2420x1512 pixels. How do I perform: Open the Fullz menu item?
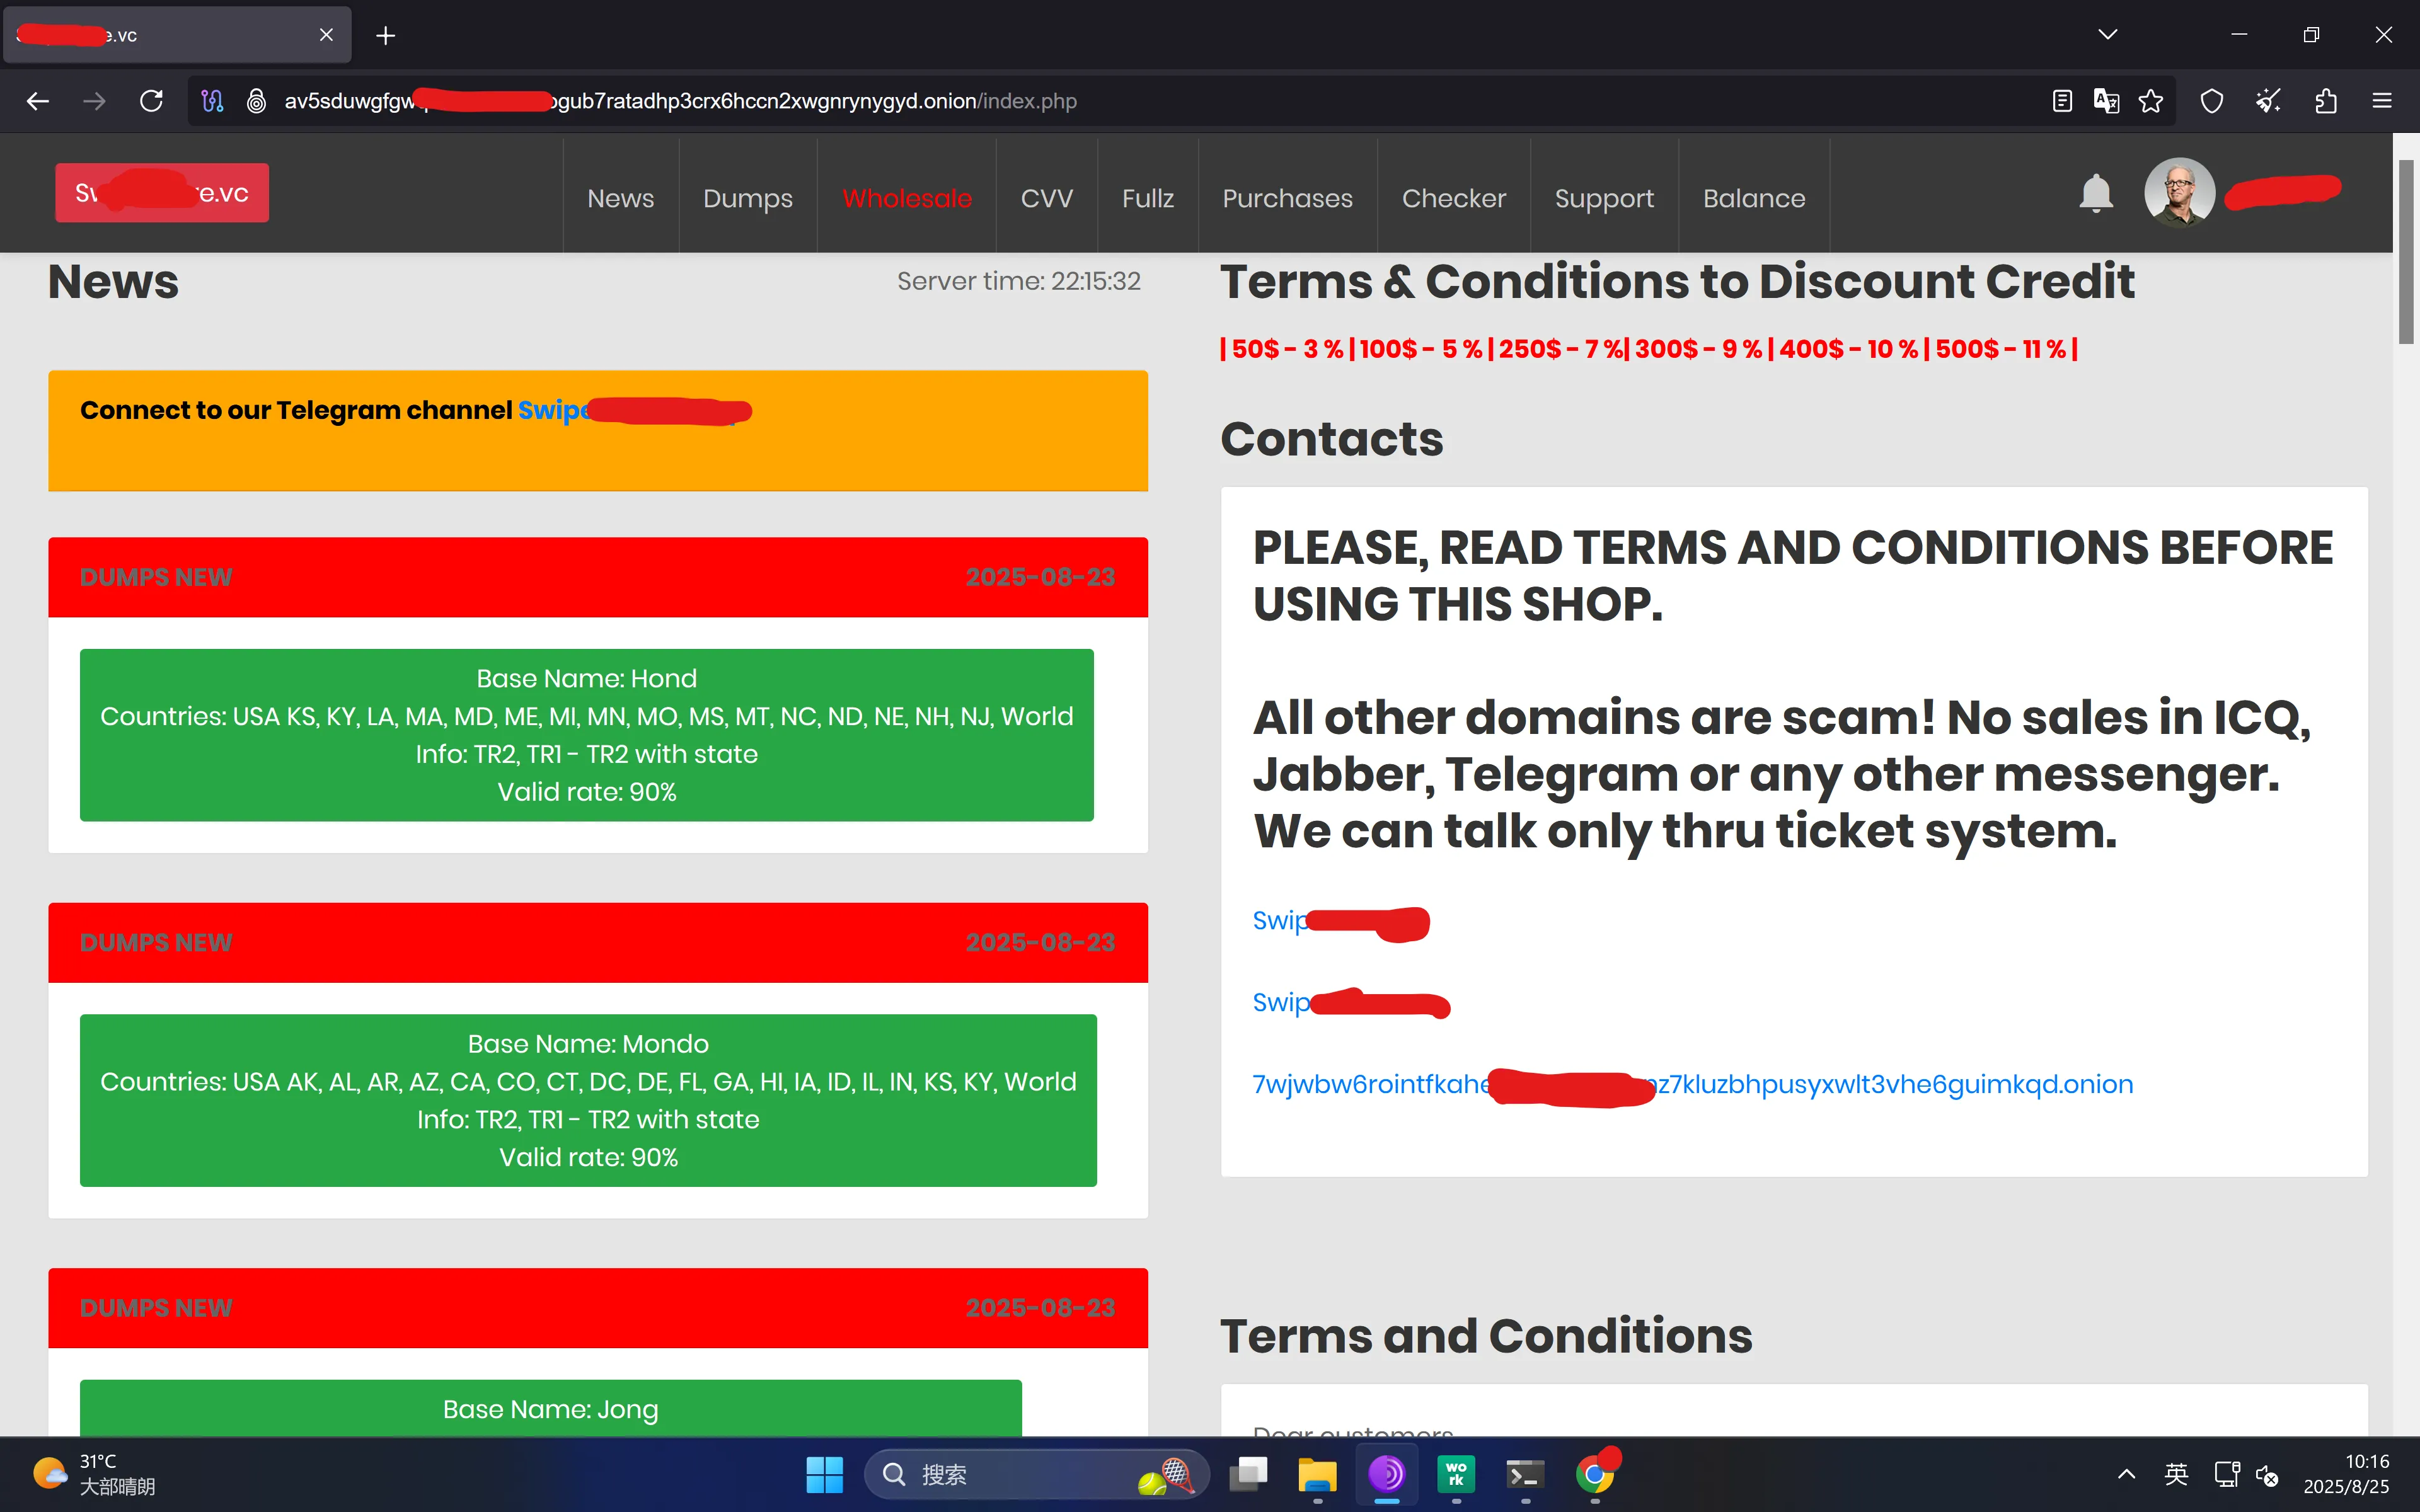(1148, 198)
